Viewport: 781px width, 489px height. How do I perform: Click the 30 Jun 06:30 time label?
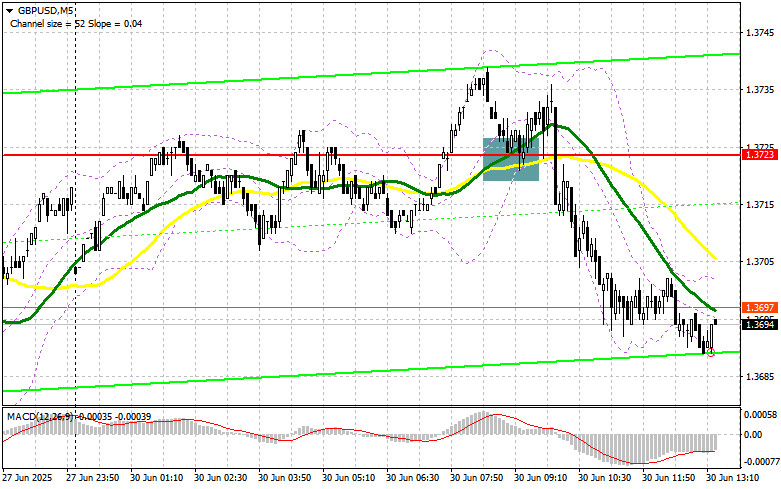click(412, 478)
